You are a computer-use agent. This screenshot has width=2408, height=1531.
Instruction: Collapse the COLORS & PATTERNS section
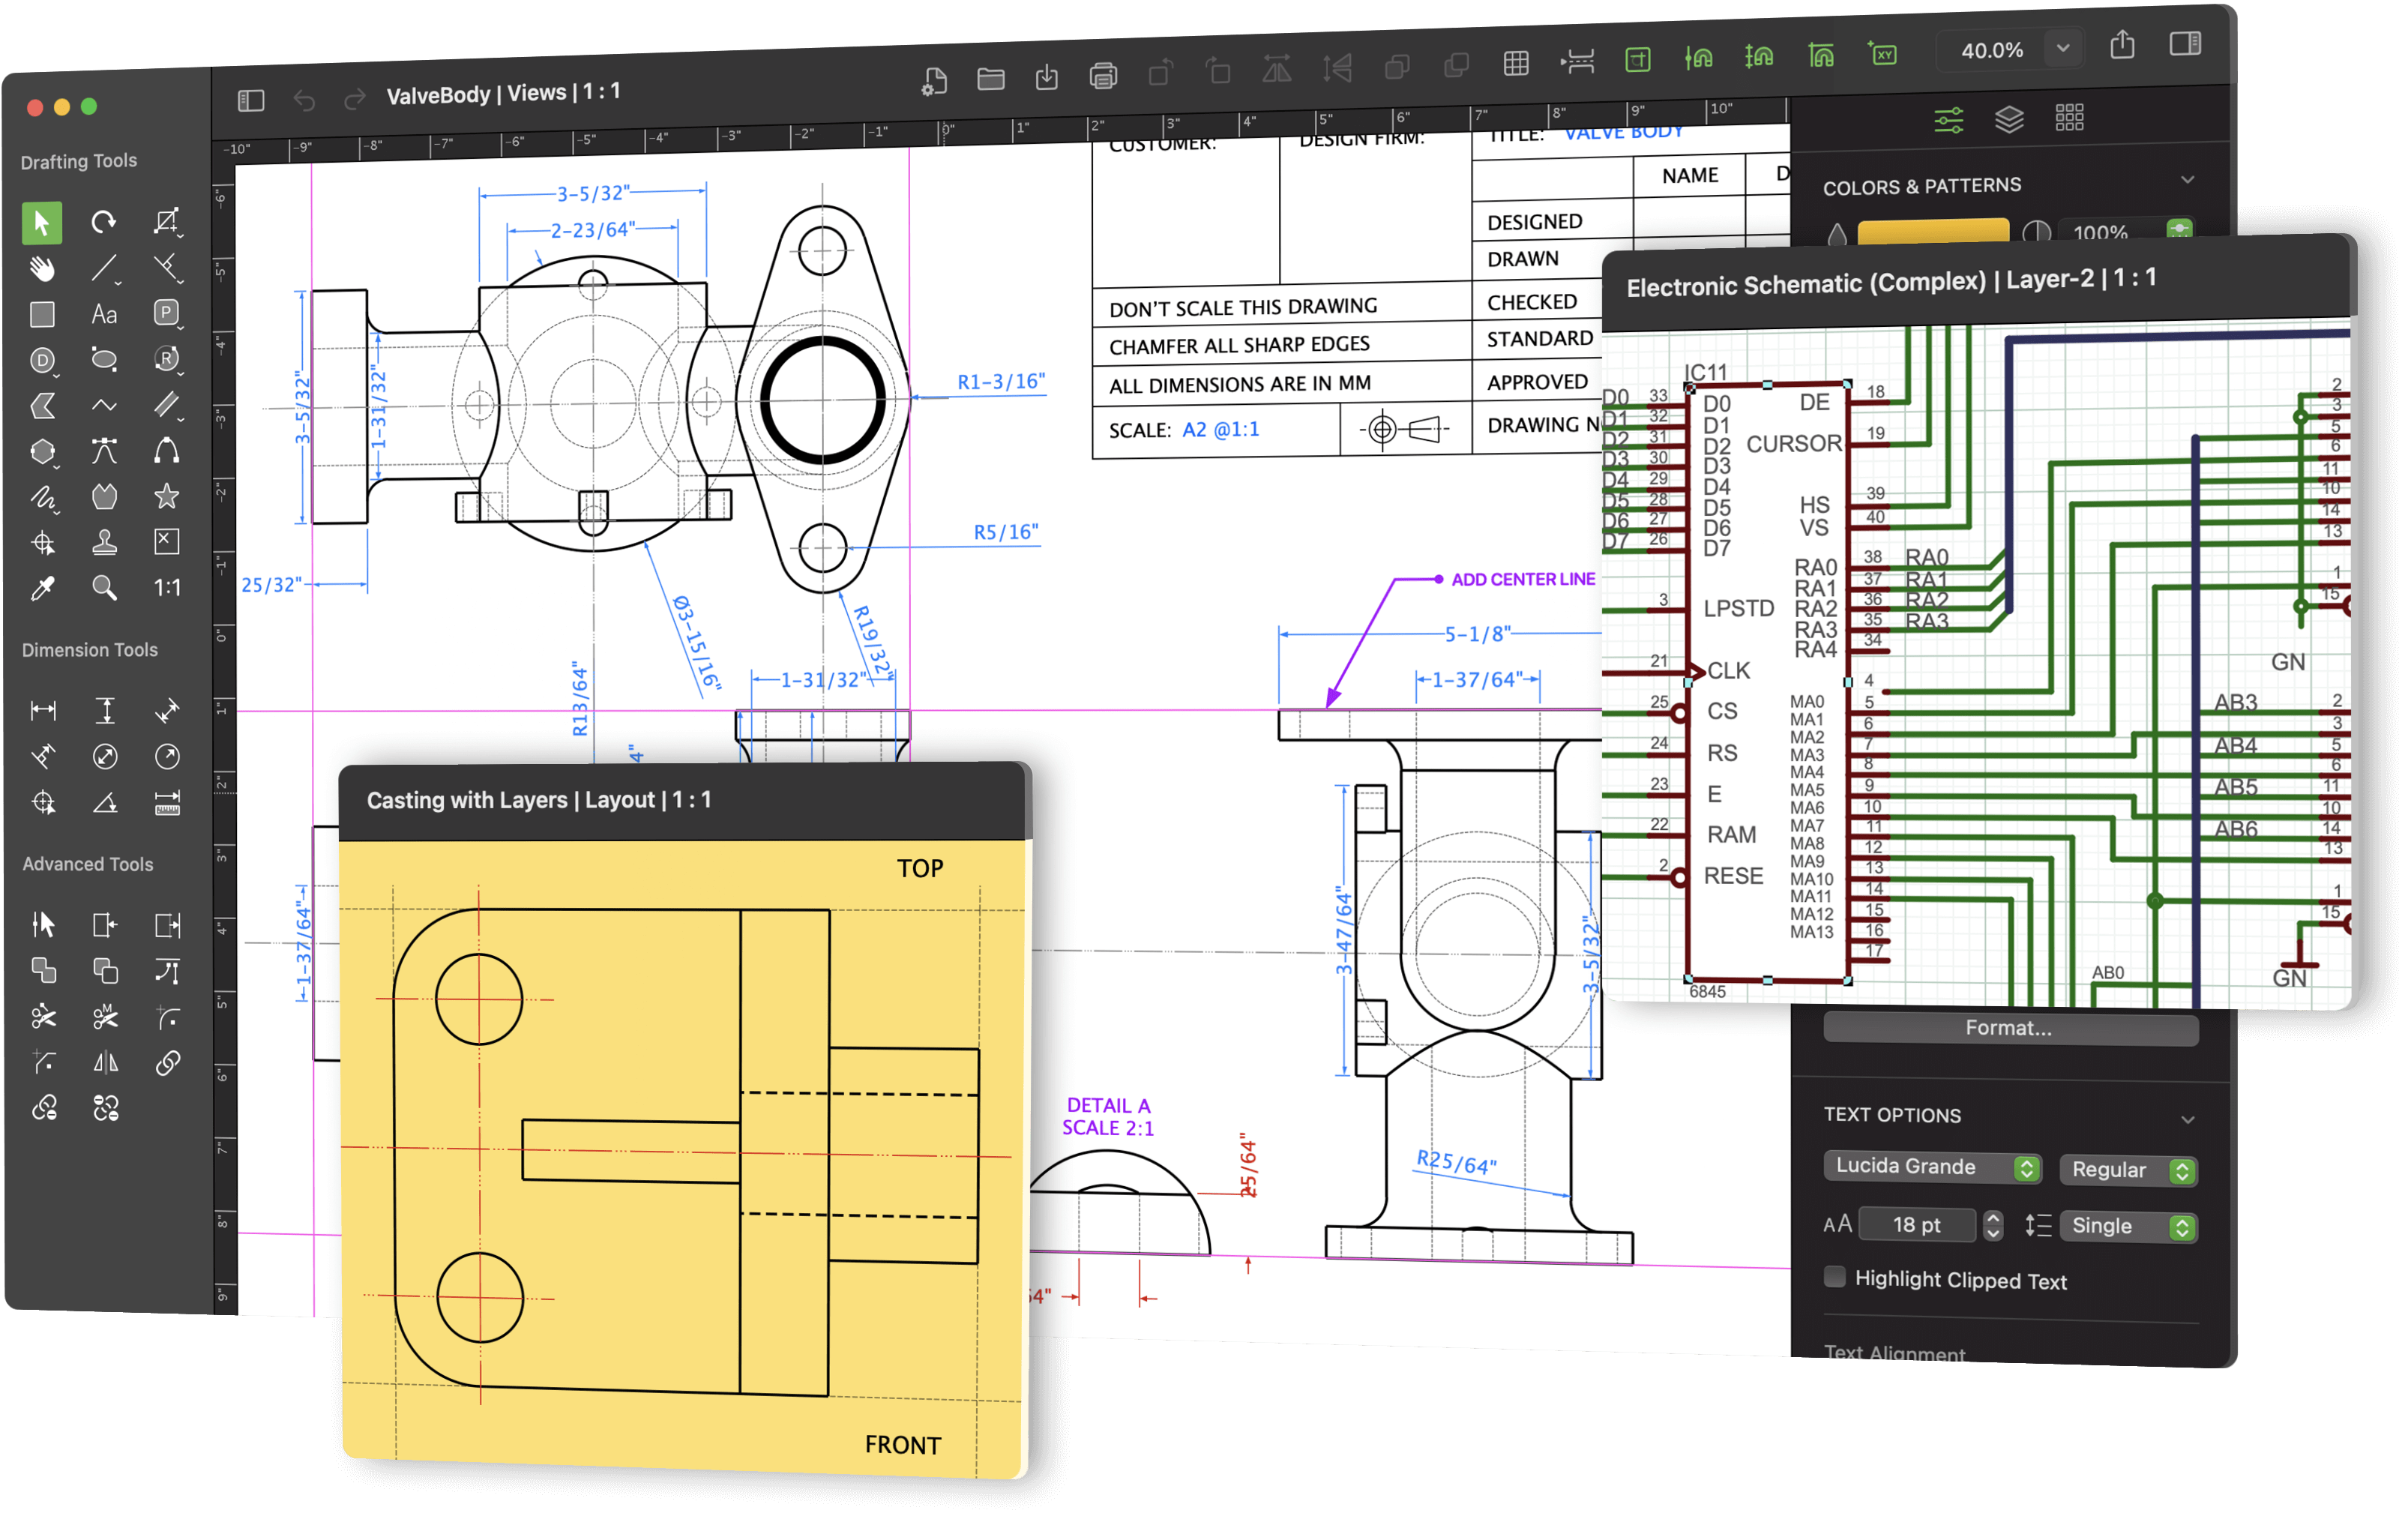coord(2189,180)
